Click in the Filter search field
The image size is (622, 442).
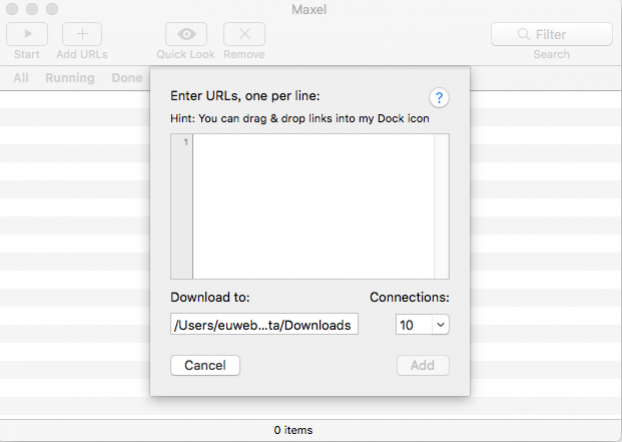click(x=552, y=34)
